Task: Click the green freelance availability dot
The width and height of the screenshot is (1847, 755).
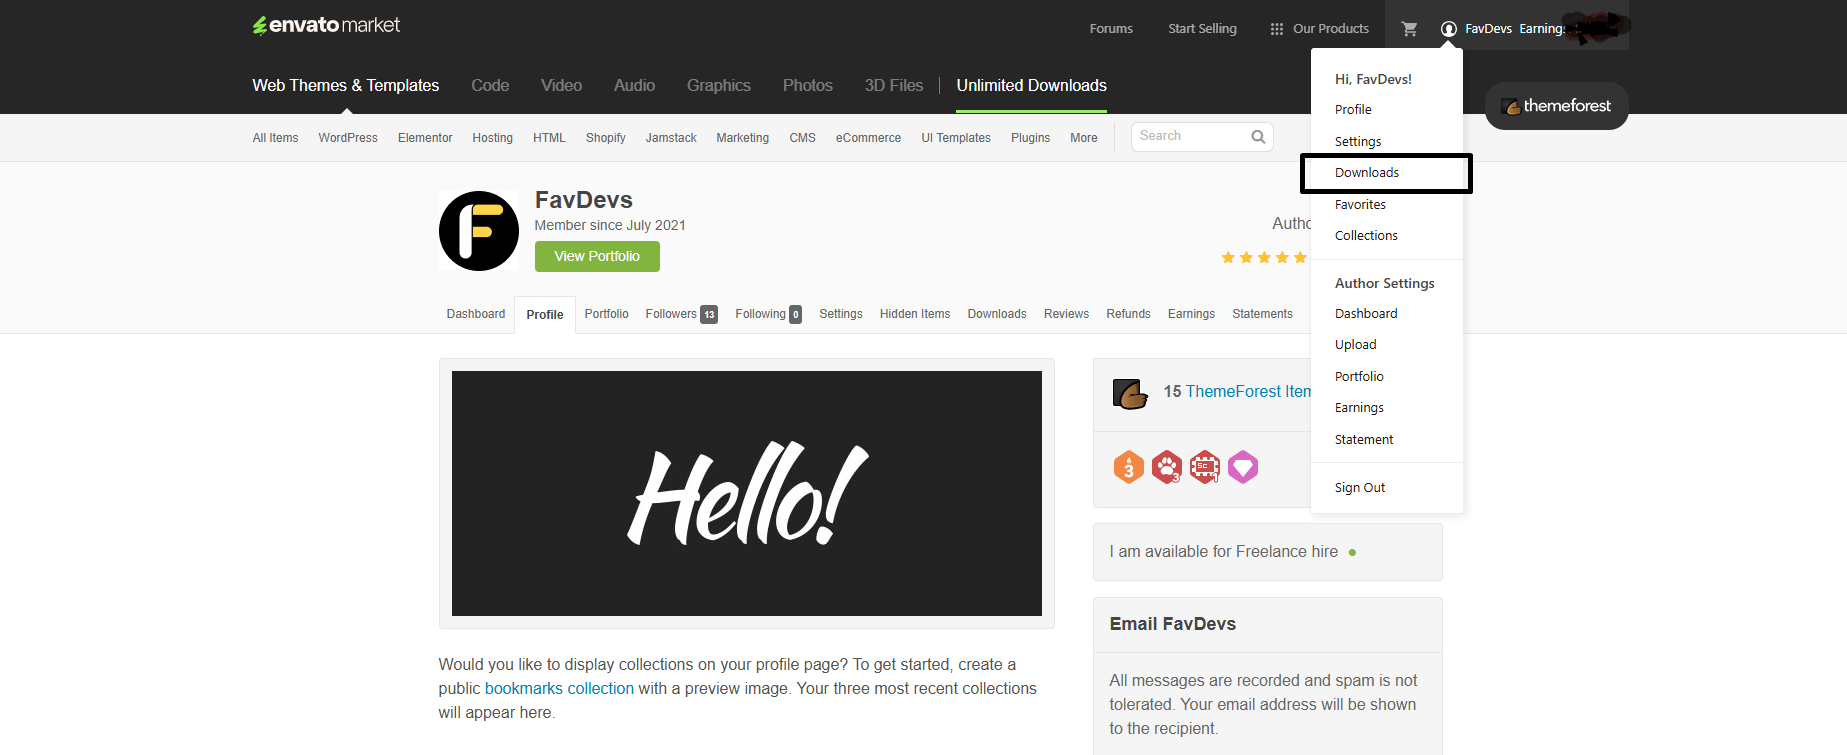Action: [x=1352, y=552]
